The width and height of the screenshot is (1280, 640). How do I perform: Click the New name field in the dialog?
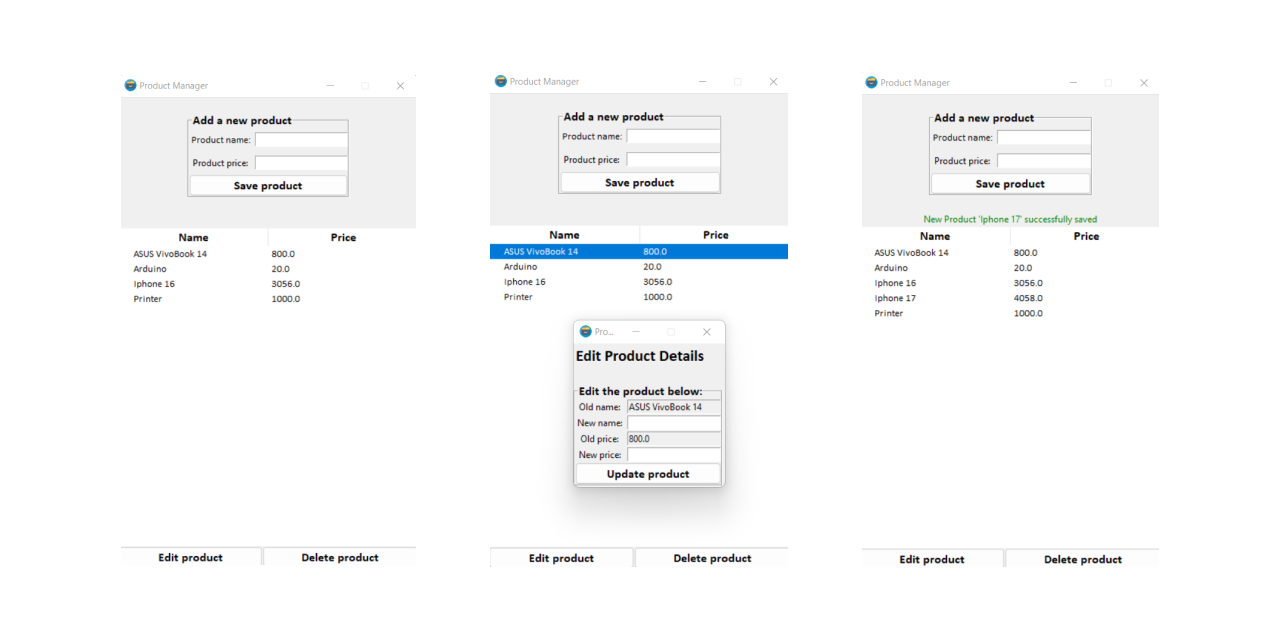point(673,422)
